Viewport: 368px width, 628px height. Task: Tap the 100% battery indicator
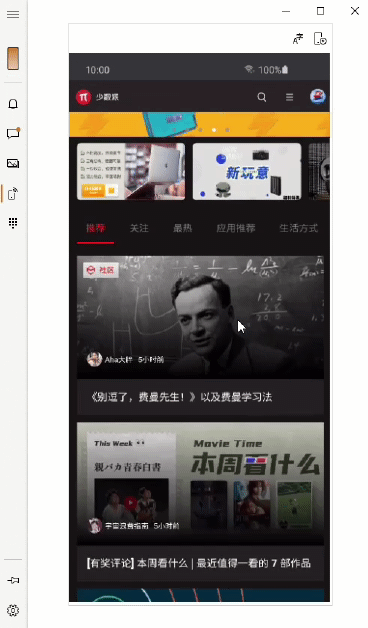click(x=273, y=70)
